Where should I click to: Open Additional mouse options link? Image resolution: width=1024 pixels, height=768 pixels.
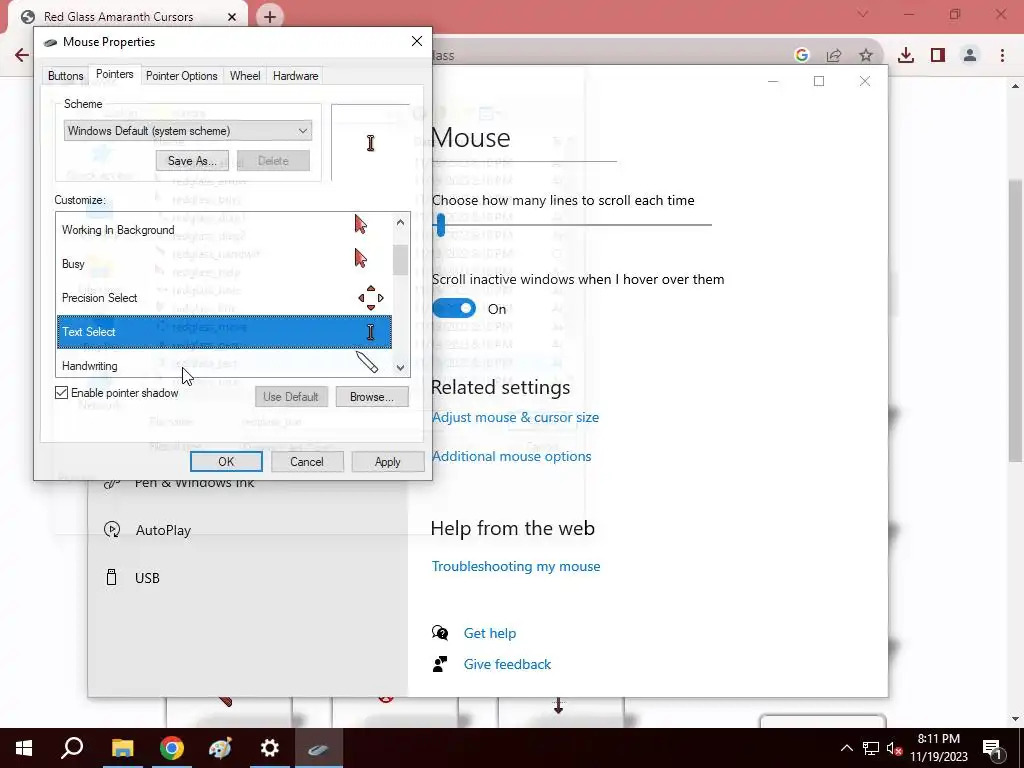(511, 456)
